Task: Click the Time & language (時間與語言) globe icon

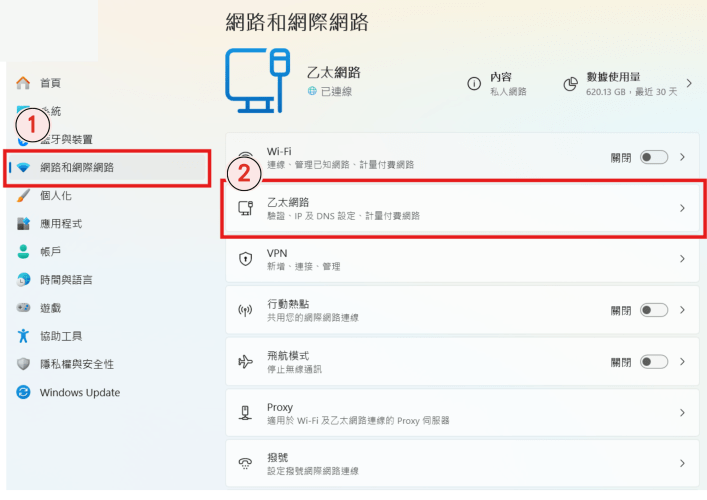Action: click(23, 280)
